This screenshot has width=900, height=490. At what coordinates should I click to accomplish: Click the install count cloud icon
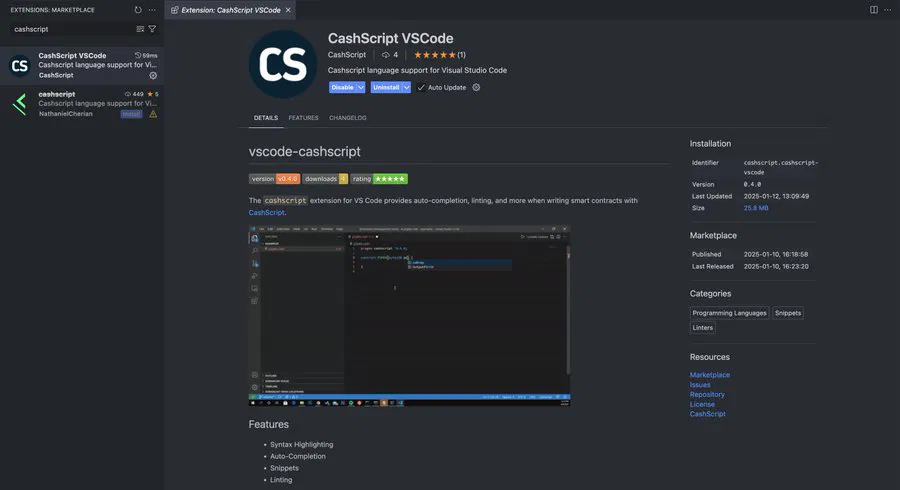coord(386,55)
